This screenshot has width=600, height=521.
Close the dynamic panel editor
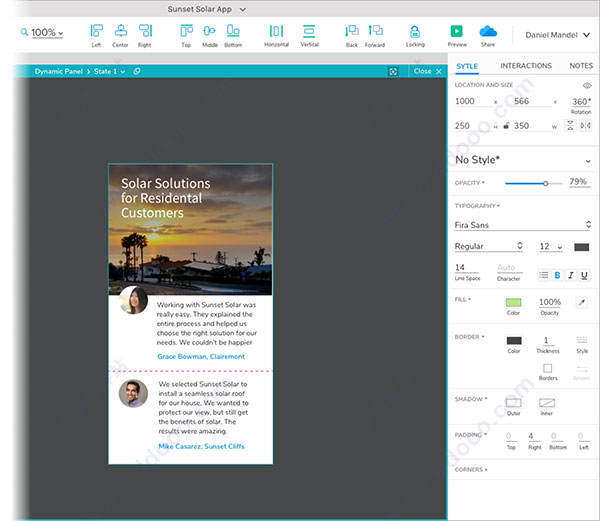(x=428, y=71)
